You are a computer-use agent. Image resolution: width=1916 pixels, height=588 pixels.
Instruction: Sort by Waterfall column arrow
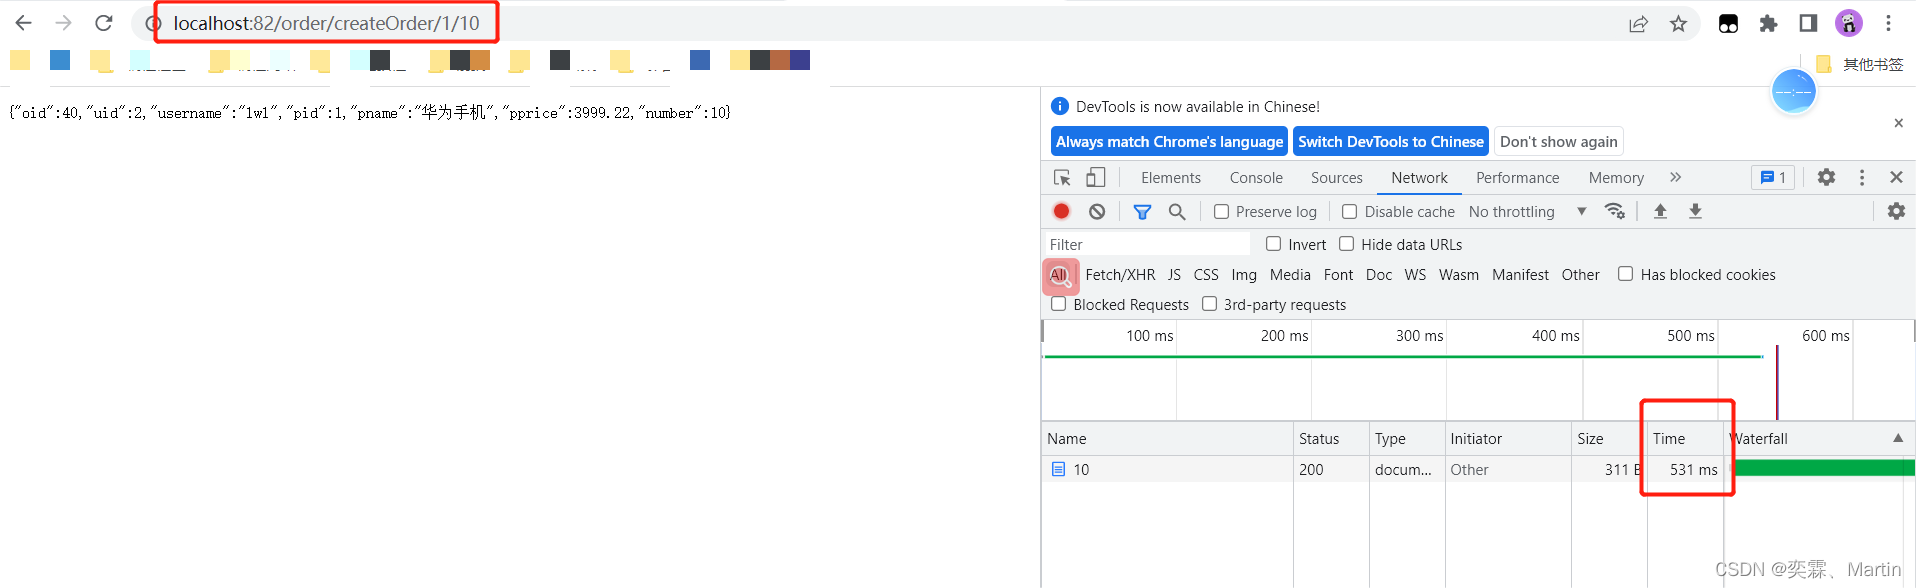(1897, 438)
